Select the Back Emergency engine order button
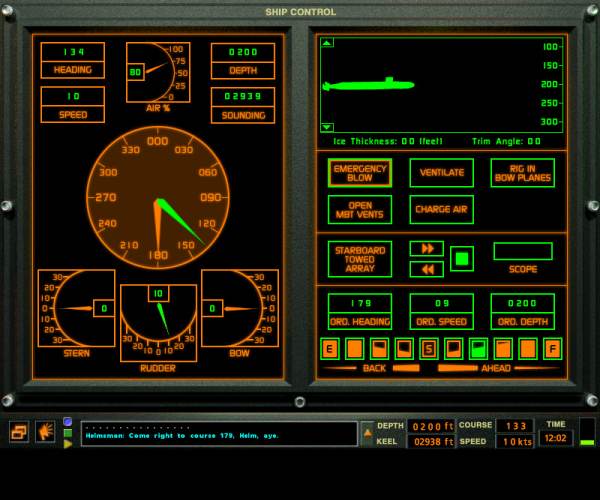The image size is (600, 500). [329, 349]
